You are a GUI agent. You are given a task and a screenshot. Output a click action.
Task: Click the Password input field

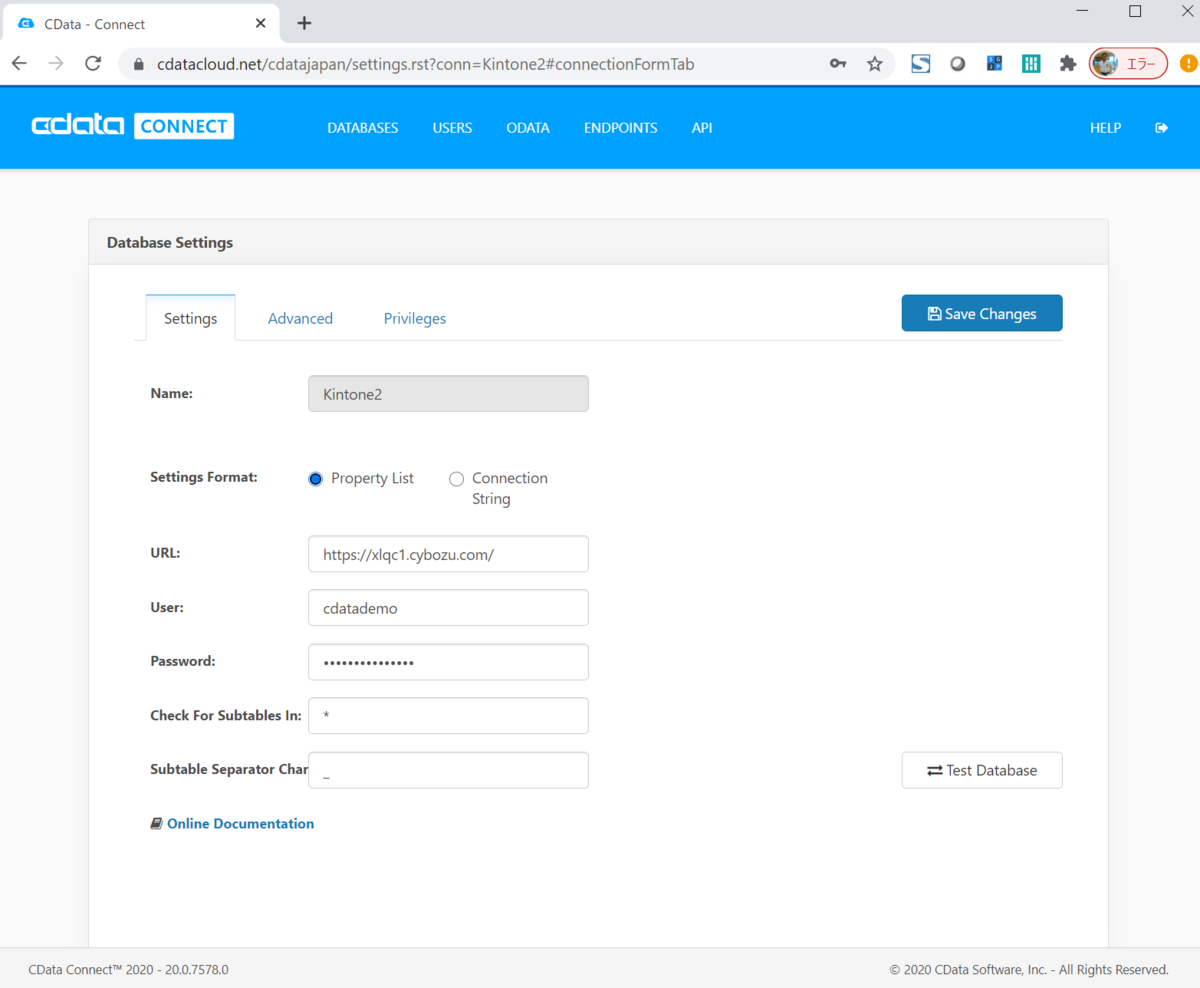click(x=448, y=662)
